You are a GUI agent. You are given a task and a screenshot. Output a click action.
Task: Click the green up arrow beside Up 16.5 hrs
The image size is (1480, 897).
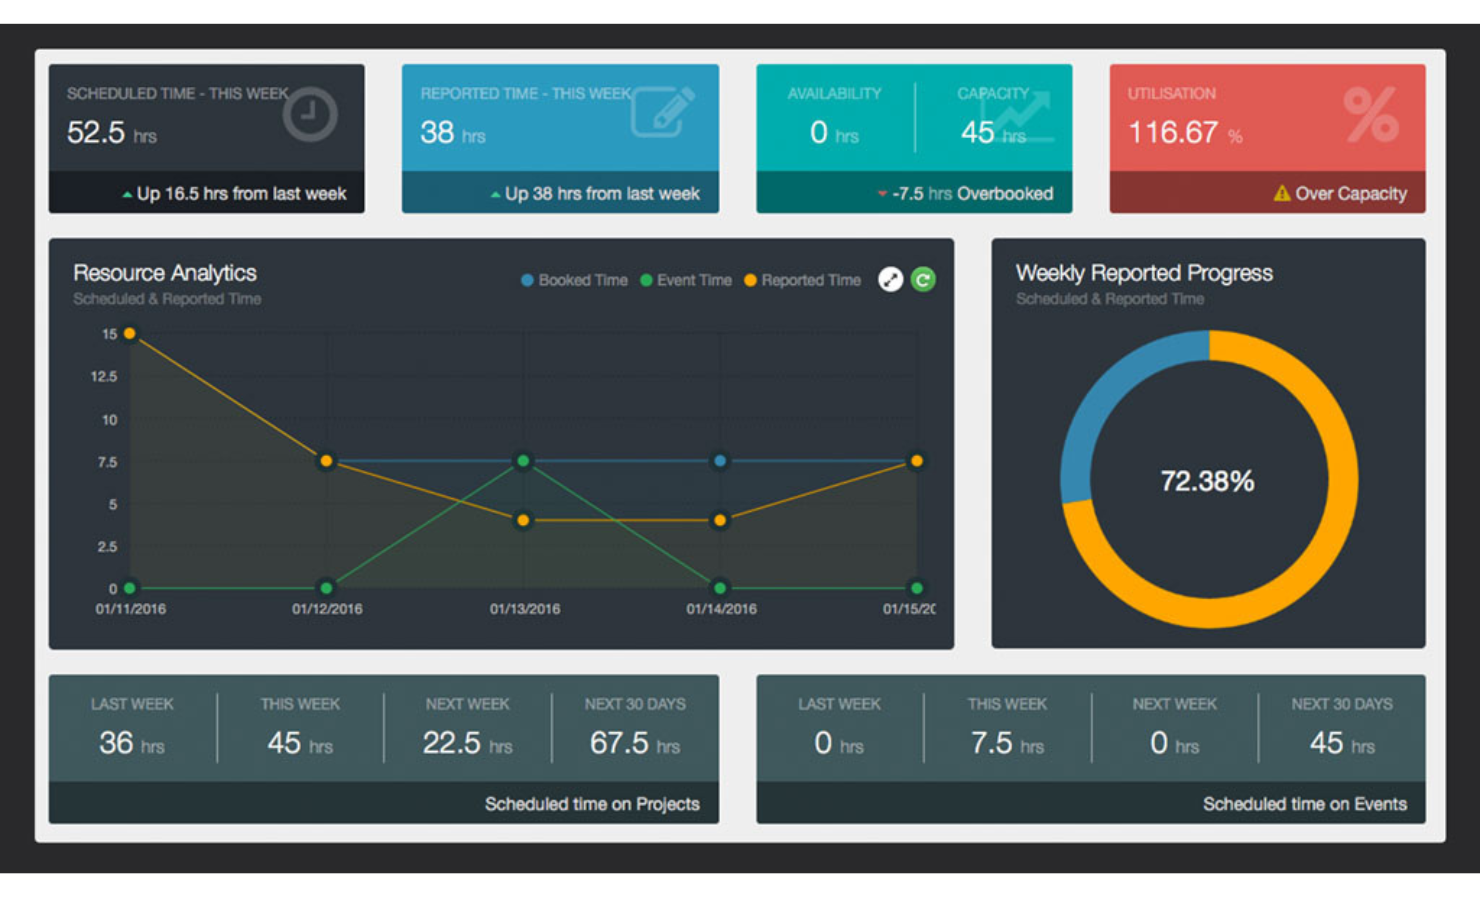coord(127,195)
